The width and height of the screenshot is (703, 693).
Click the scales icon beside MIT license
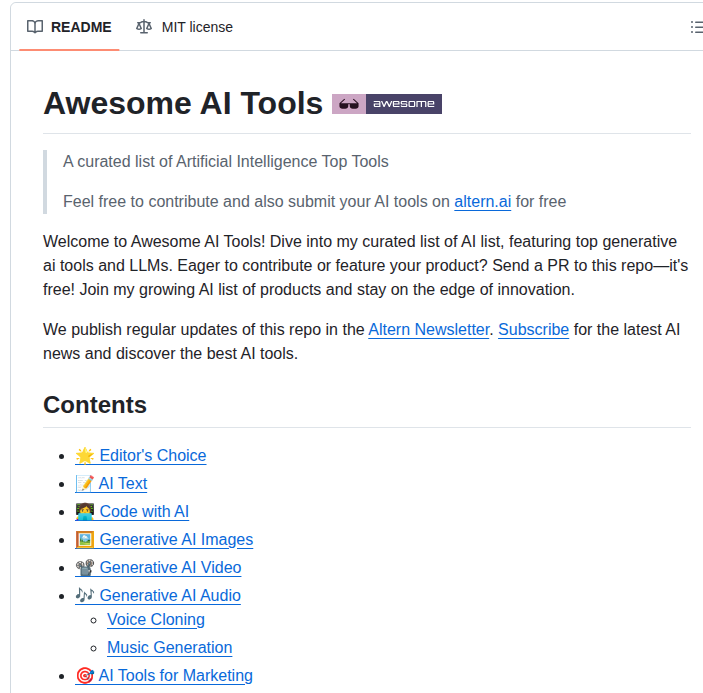pos(144,27)
